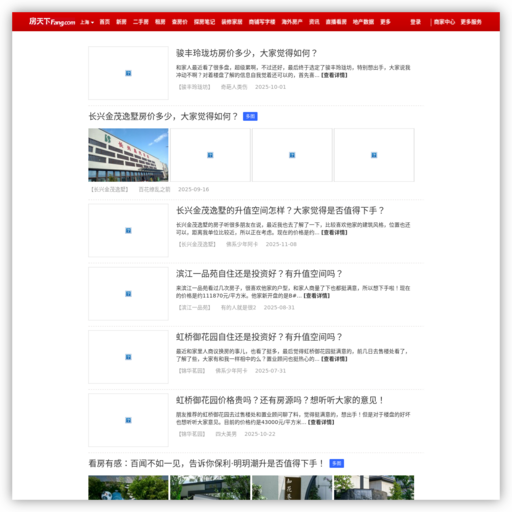Click the broken thumbnail beside the 骏丰玲珑坊 post

coord(128,73)
